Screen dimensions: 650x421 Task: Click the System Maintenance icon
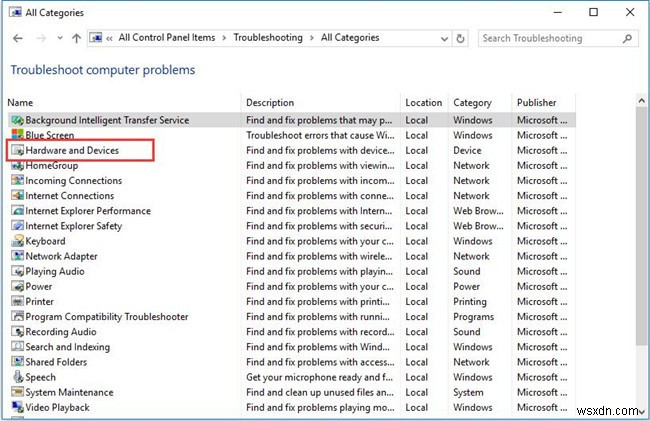tap(17, 392)
